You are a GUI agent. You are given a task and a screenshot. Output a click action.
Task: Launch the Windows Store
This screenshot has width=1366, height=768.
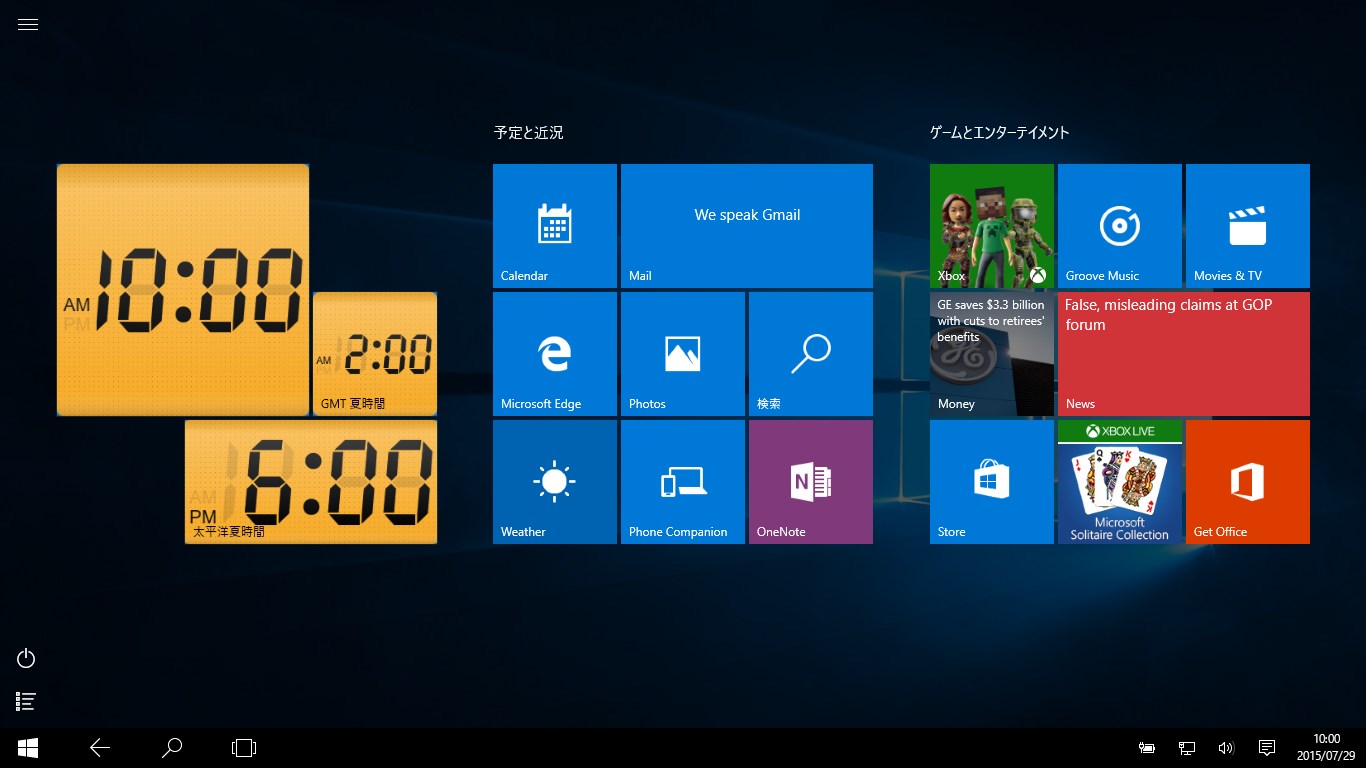click(991, 481)
